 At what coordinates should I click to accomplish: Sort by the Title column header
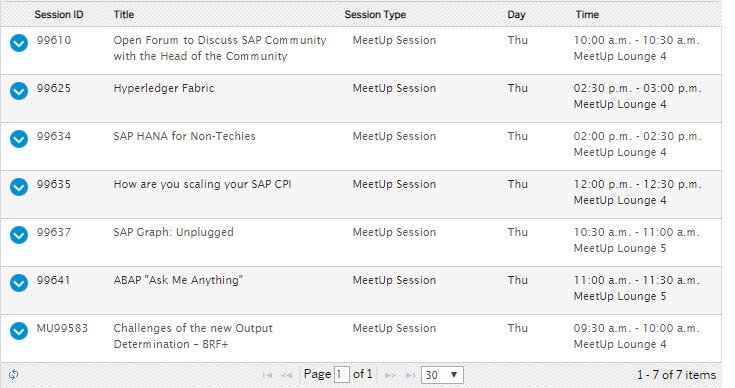(124, 15)
